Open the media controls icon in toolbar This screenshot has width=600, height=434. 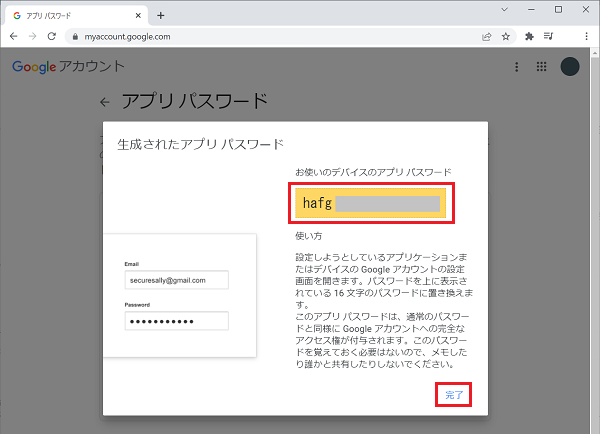(548, 36)
